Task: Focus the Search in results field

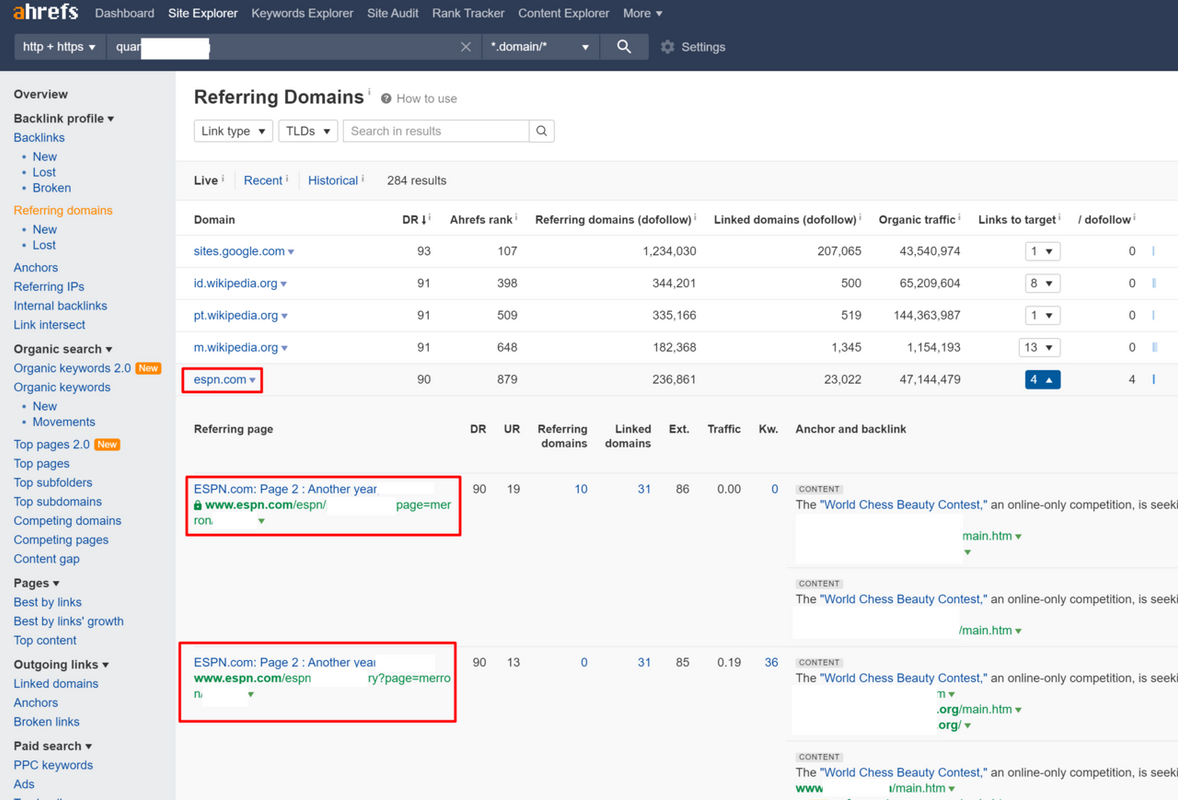Action: coord(436,131)
